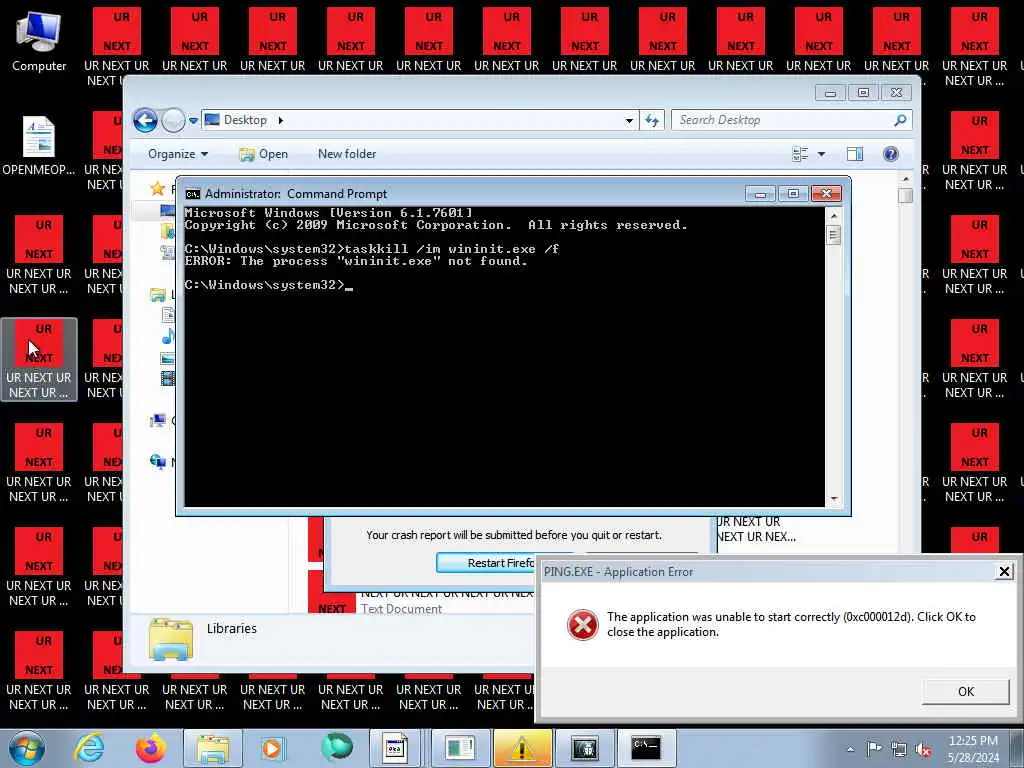Expand the address bar previous locations dropdown

pos(629,120)
